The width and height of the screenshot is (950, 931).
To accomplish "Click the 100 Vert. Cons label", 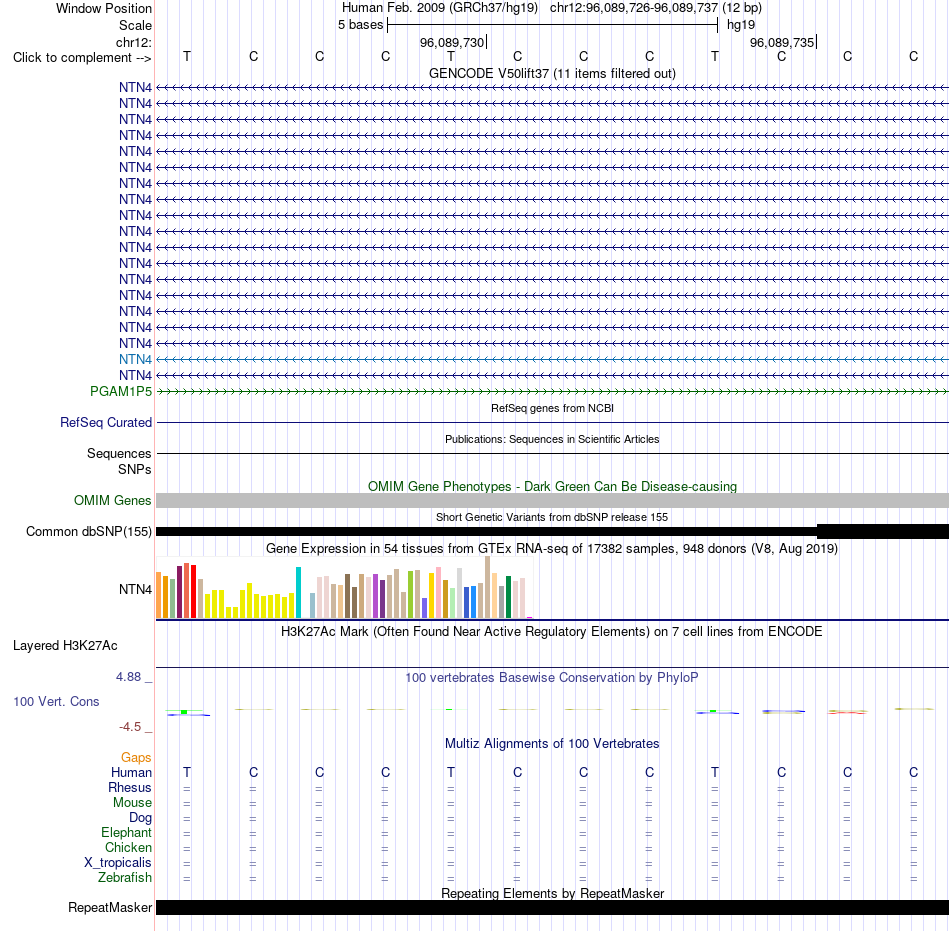I will (56, 701).
